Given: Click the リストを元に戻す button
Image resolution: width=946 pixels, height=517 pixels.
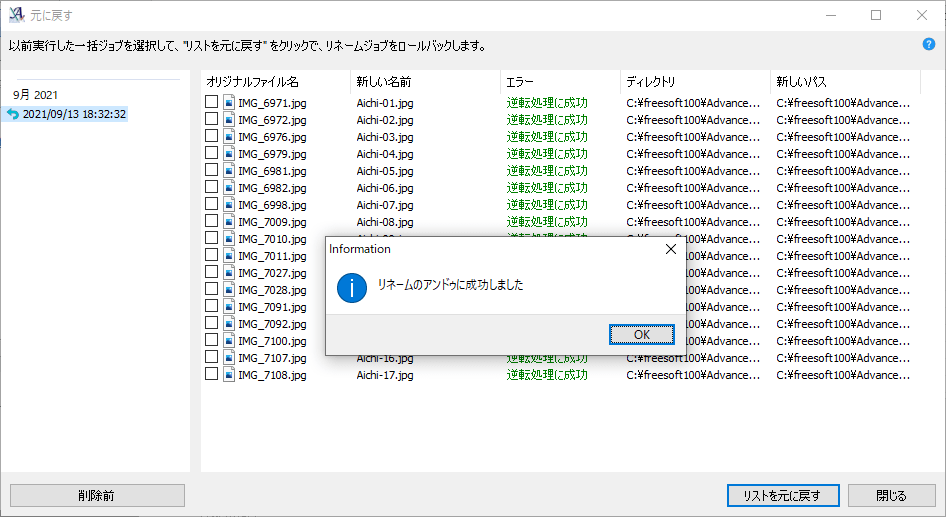Looking at the screenshot, I should click(x=783, y=495).
